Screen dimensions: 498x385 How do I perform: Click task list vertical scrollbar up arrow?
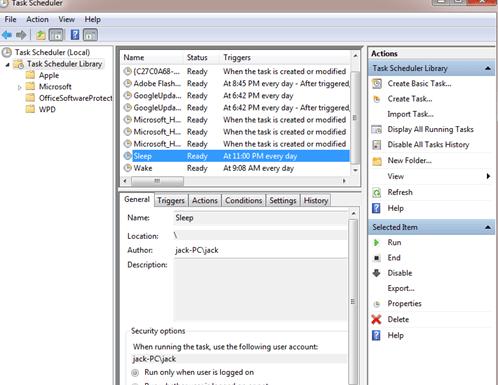(x=355, y=56)
